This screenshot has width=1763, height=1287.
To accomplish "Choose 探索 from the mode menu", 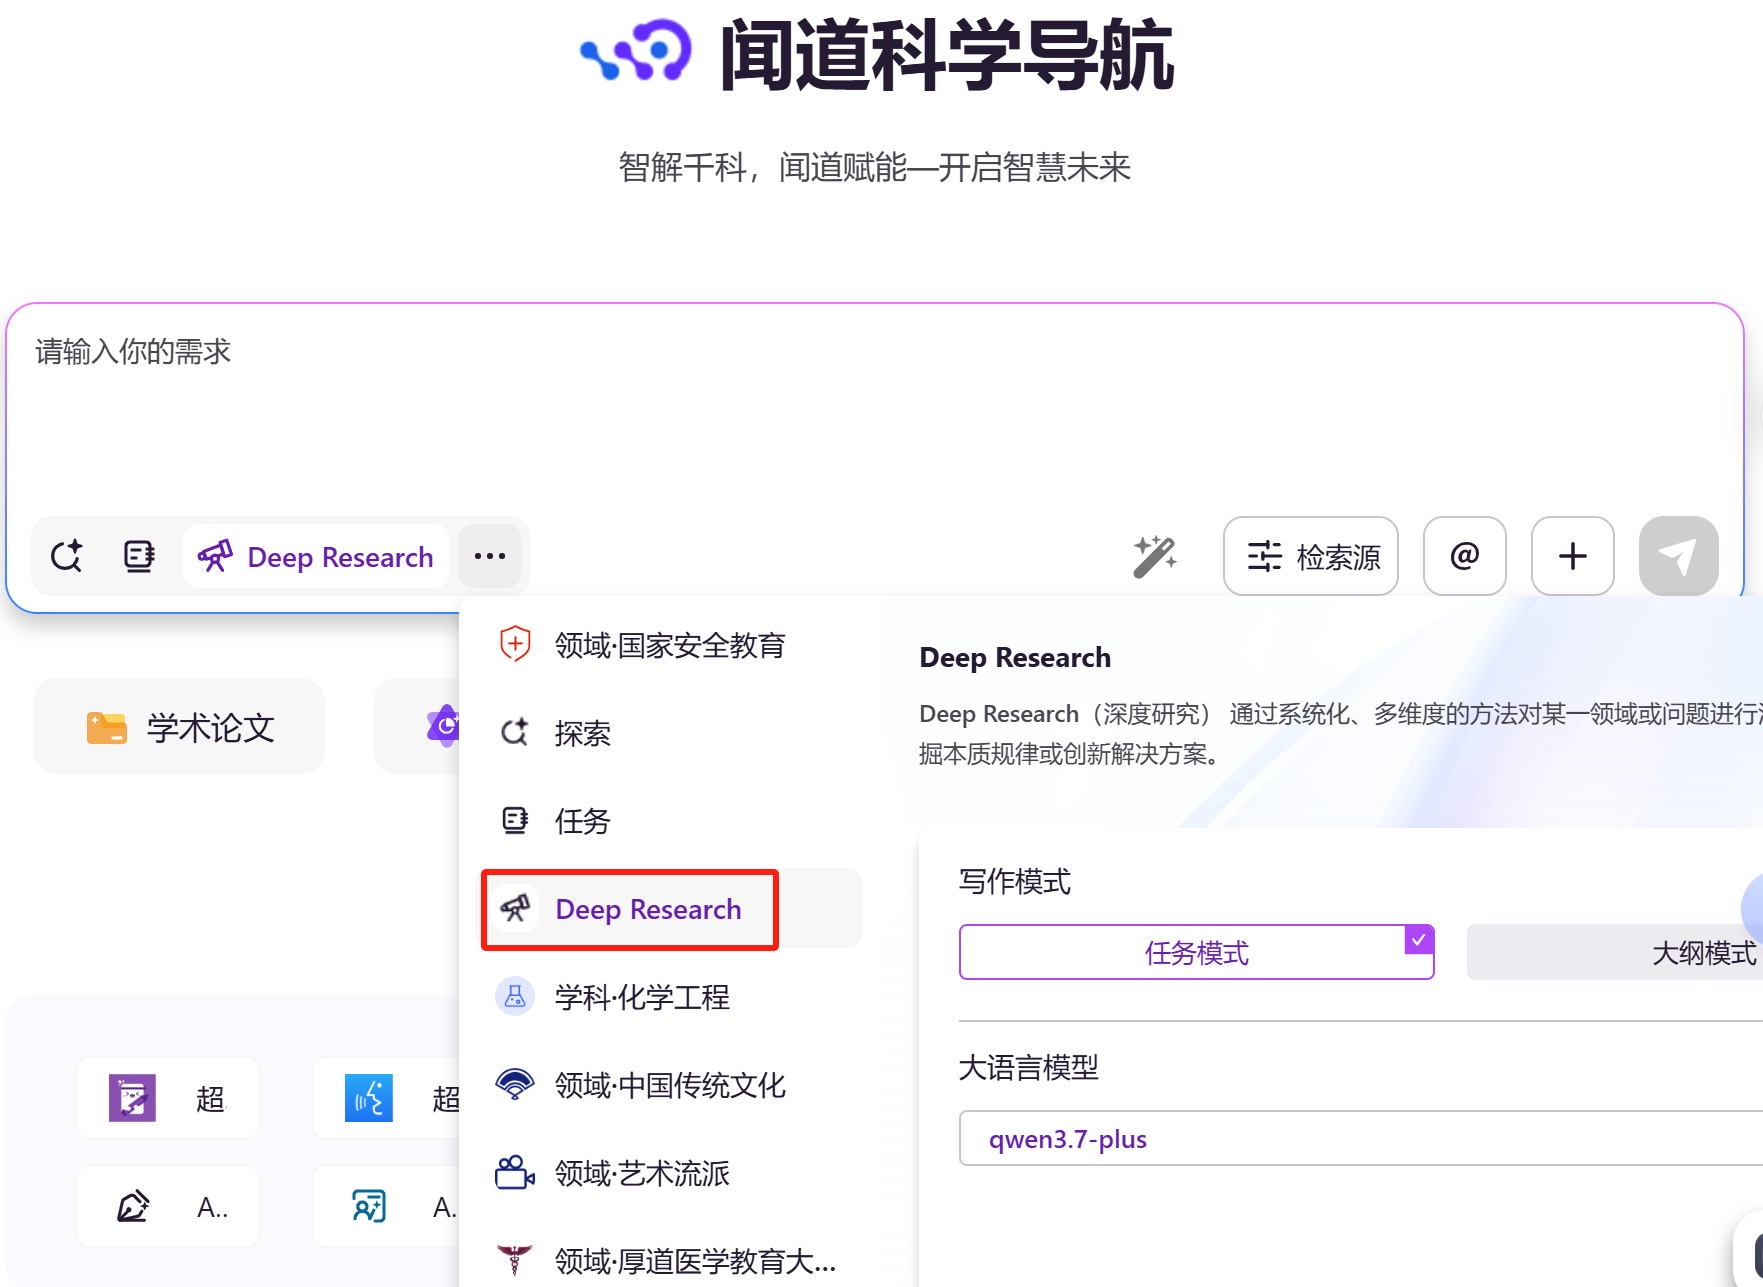I will point(671,733).
